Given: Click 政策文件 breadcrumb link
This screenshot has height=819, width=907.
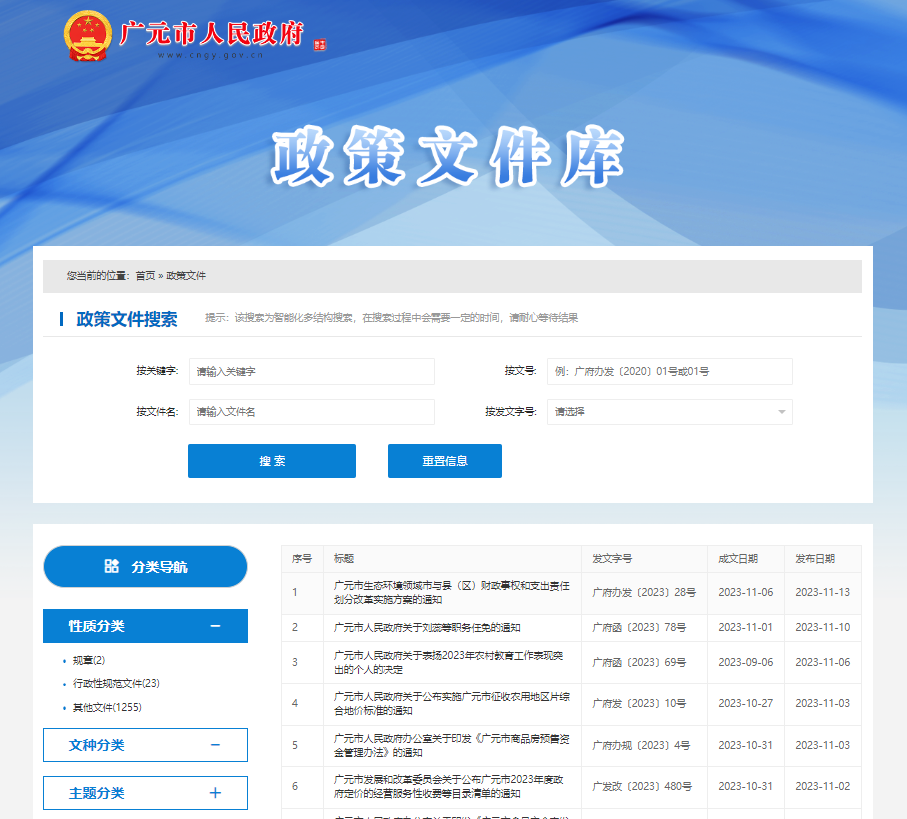Looking at the screenshot, I should point(186,275).
